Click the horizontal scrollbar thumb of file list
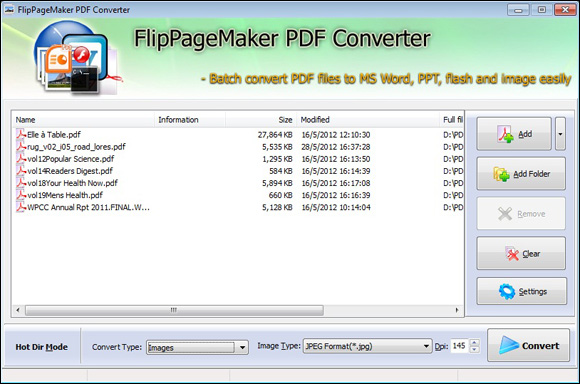This screenshot has width=580, height=384. (x=174, y=310)
